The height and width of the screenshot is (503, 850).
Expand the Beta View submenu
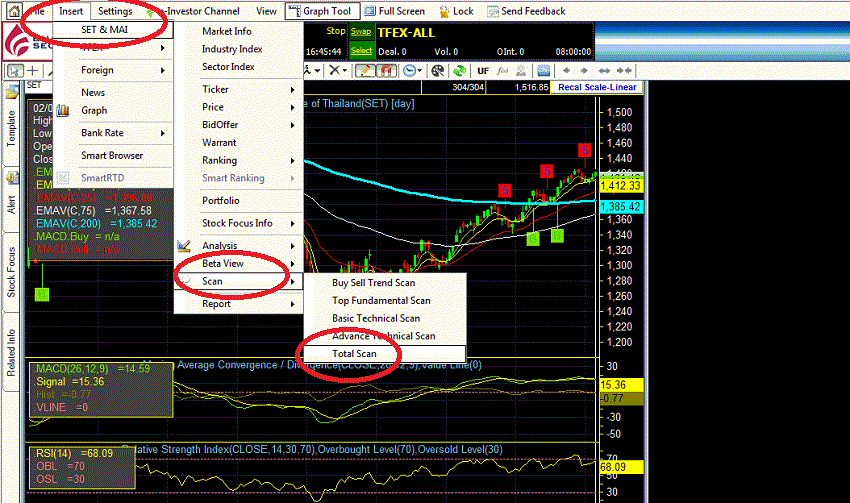point(239,263)
